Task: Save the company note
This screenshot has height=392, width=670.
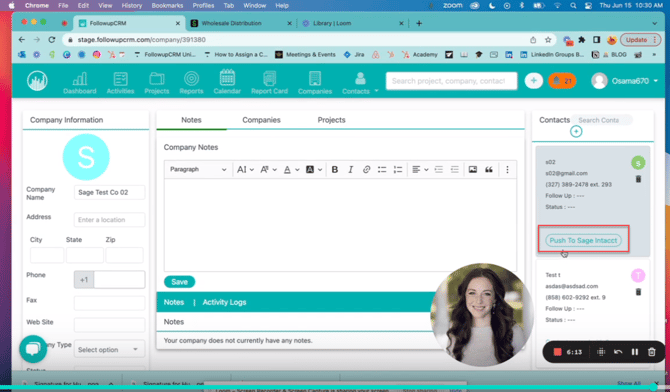Action: pyautogui.click(x=179, y=282)
